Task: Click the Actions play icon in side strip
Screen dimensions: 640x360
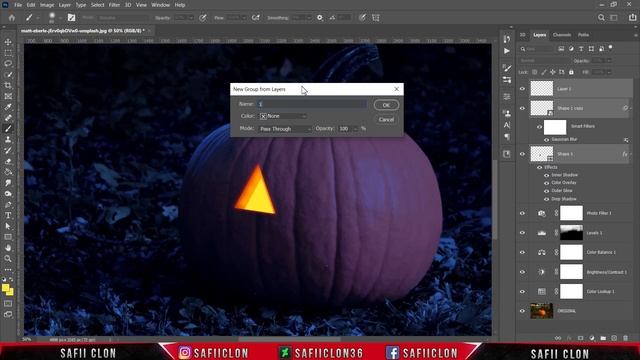Action: click(x=507, y=51)
